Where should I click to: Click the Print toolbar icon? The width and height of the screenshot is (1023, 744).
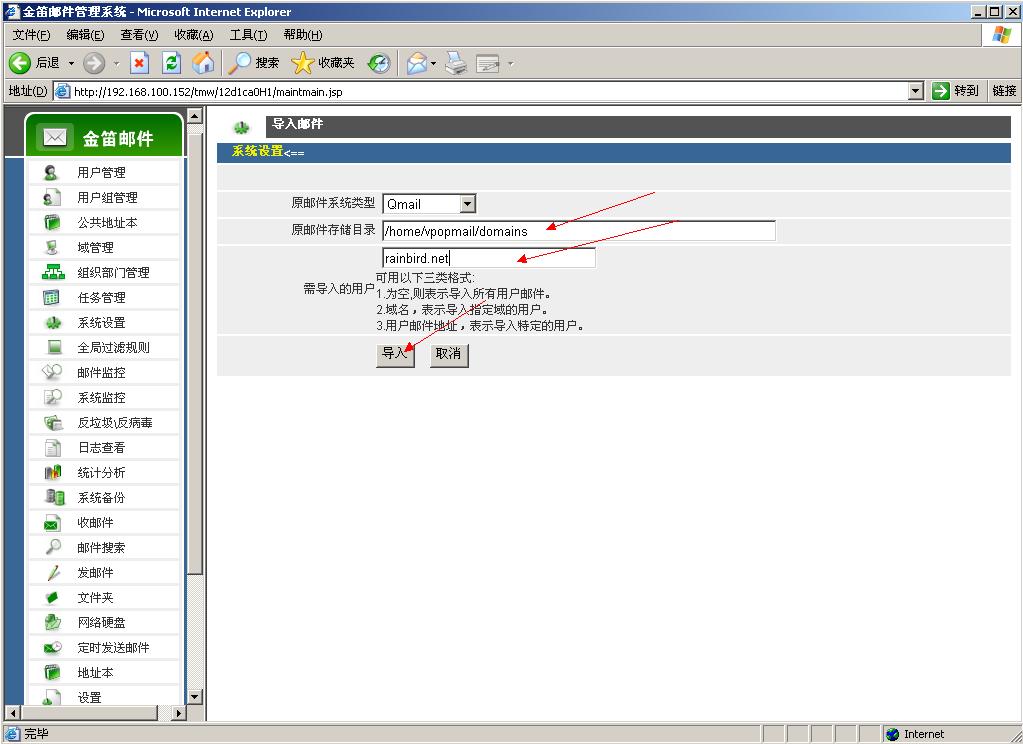tap(455, 63)
